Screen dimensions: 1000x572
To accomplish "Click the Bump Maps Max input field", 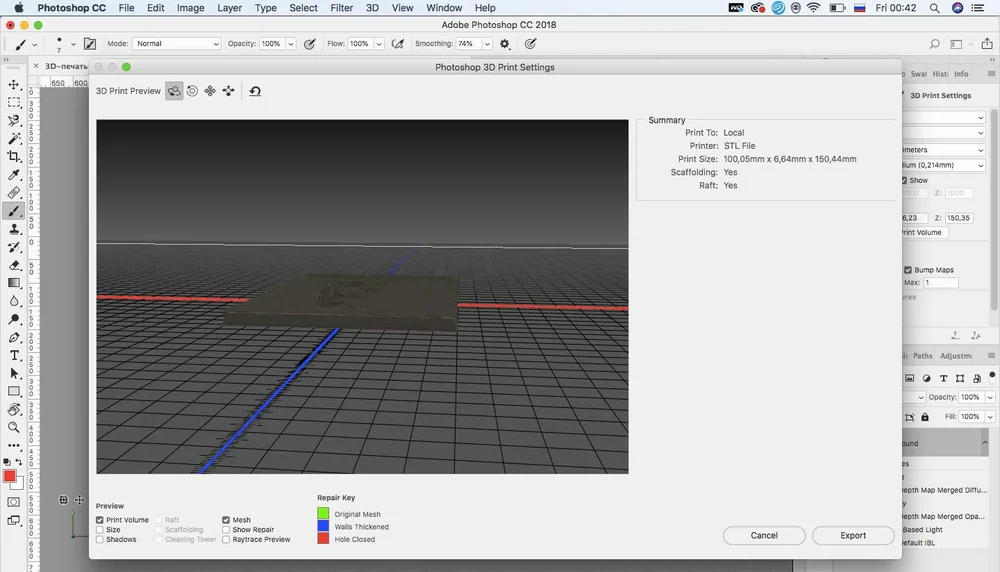I will tap(941, 282).
